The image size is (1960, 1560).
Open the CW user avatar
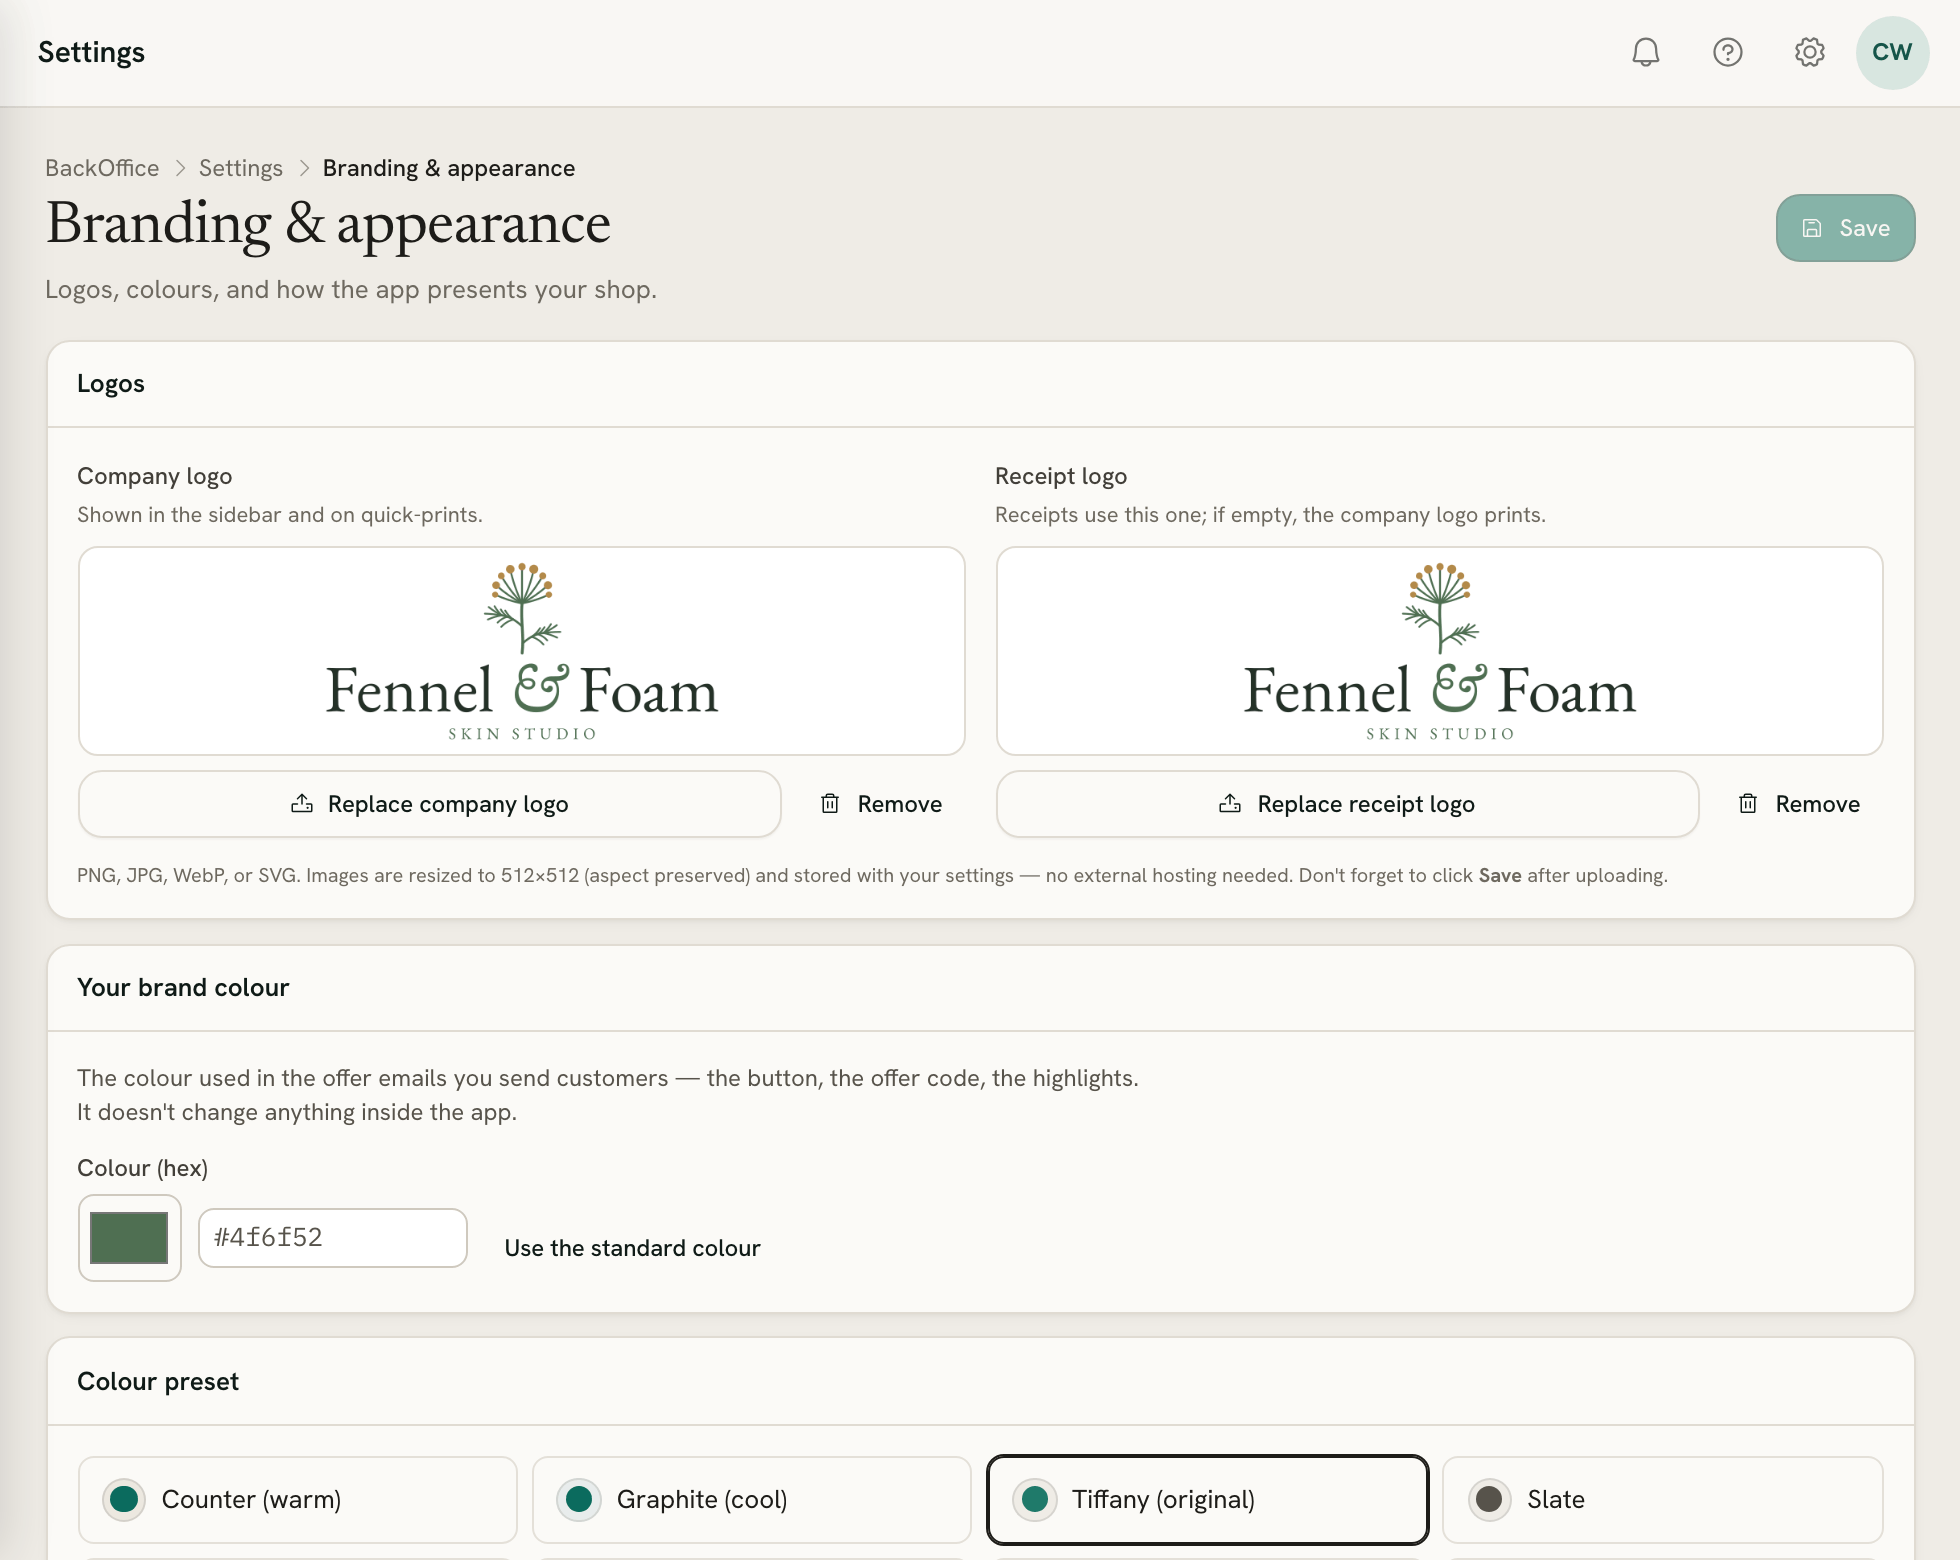1892,52
